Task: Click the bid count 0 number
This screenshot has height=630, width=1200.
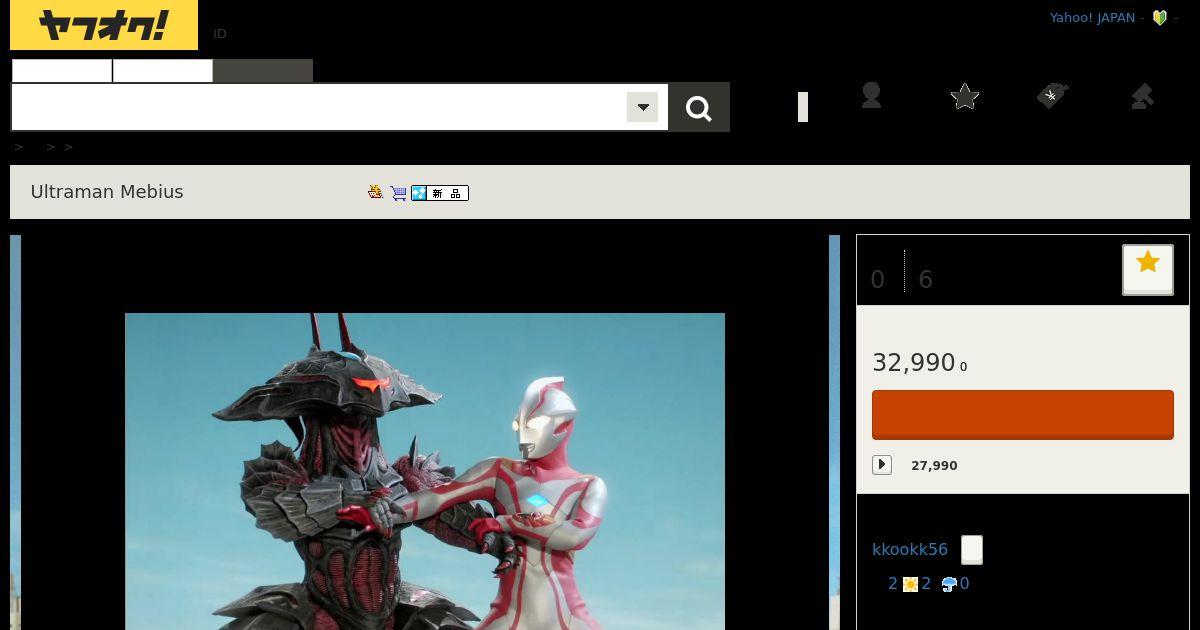Action: click(x=878, y=280)
